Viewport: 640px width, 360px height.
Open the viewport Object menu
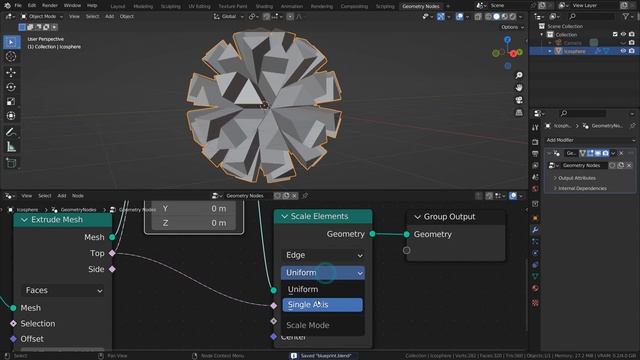[127, 16]
